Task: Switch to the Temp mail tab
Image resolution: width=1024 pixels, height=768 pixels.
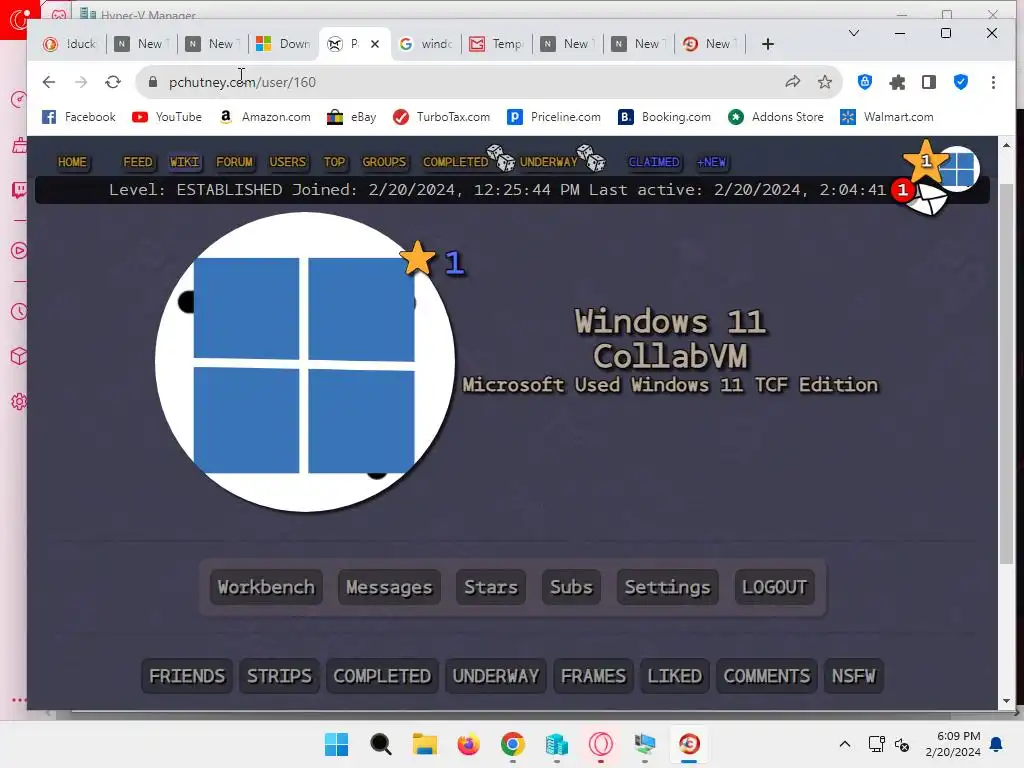Action: click(x=497, y=44)
